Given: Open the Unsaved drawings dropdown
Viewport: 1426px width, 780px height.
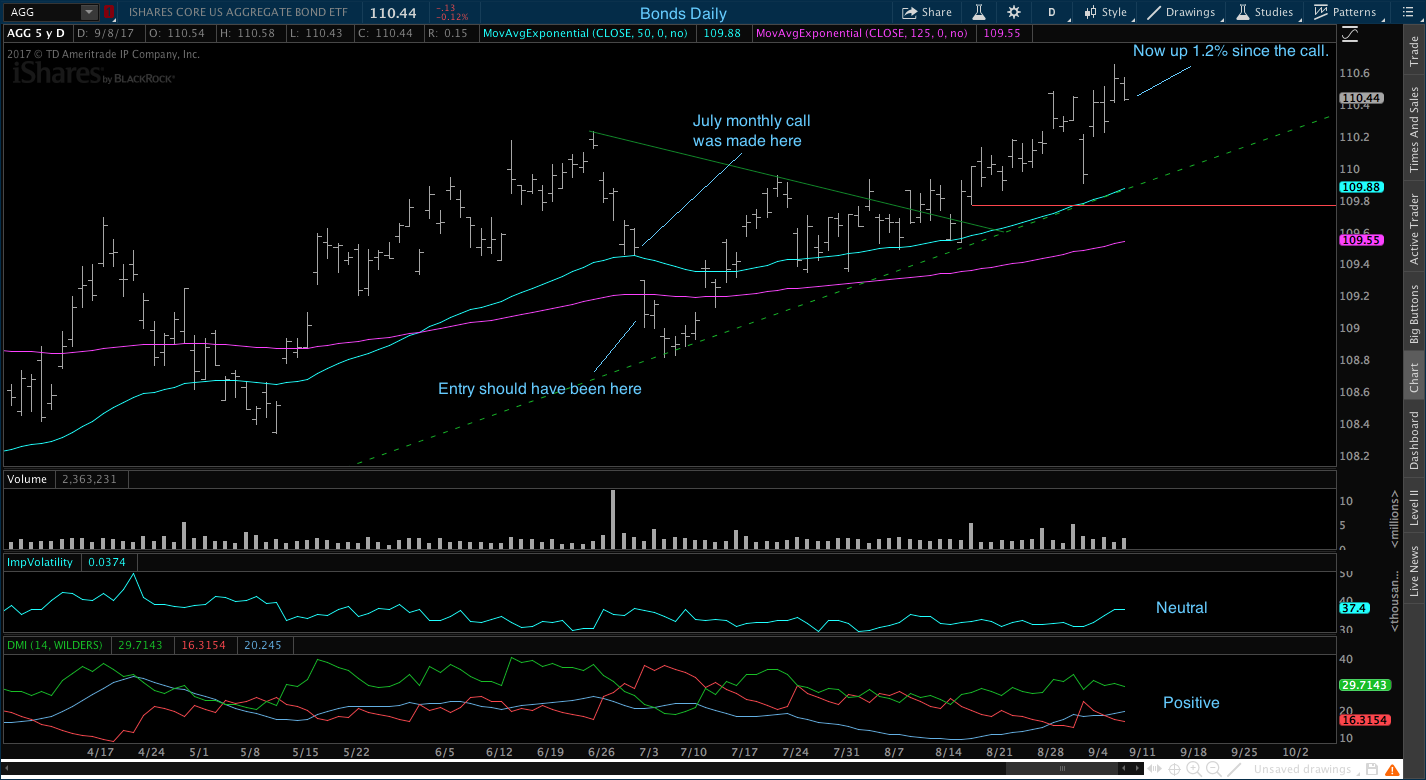Looking at the screenshot, I should tap(1306, 769).
